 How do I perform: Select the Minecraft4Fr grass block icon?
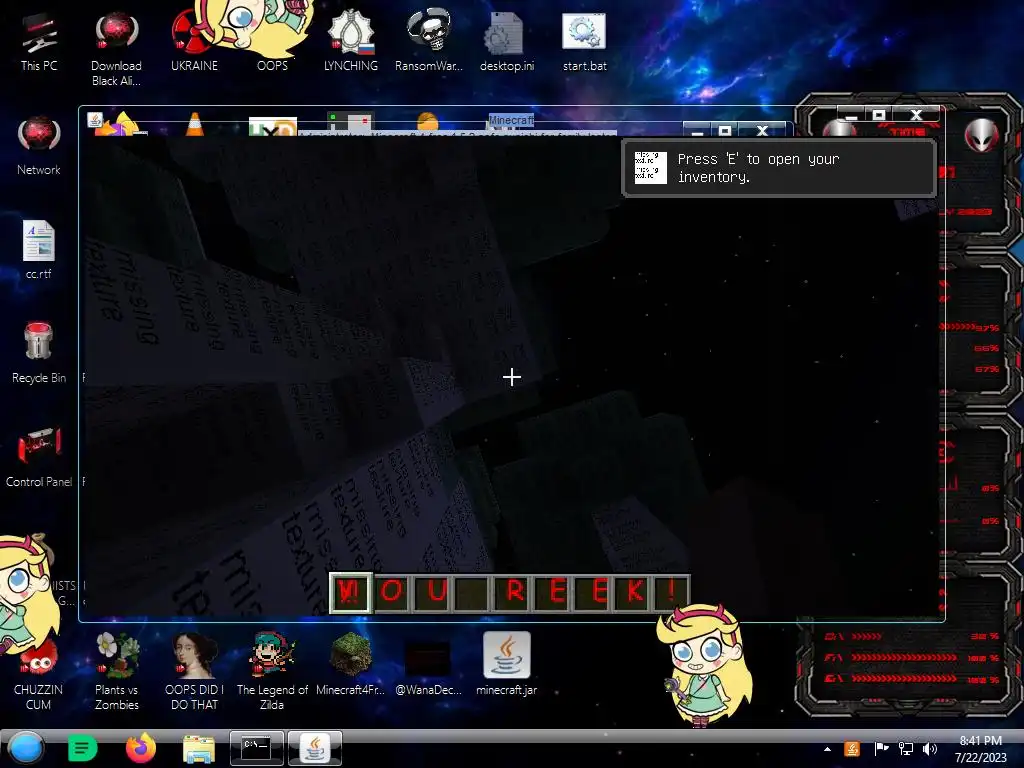click(x=351, y=664)
